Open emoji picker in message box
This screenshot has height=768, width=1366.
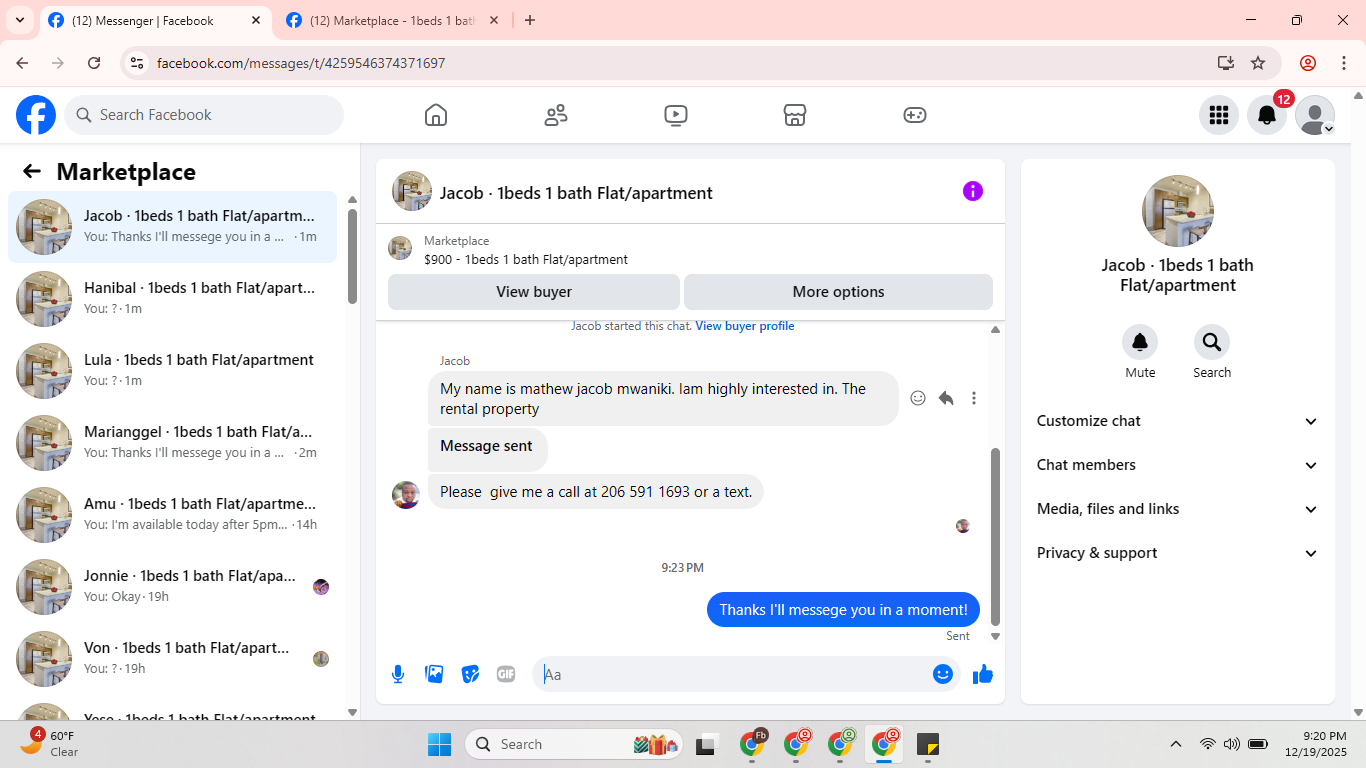click(943, 674)
